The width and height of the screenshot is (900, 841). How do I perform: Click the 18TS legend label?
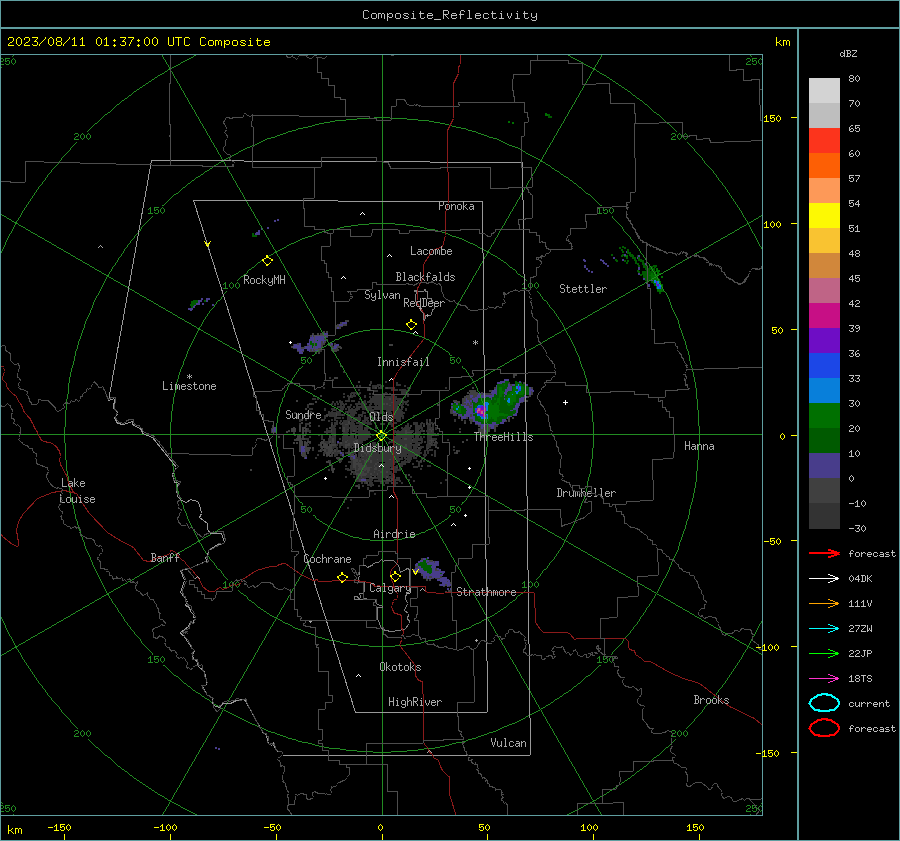[x=860, y=679]
